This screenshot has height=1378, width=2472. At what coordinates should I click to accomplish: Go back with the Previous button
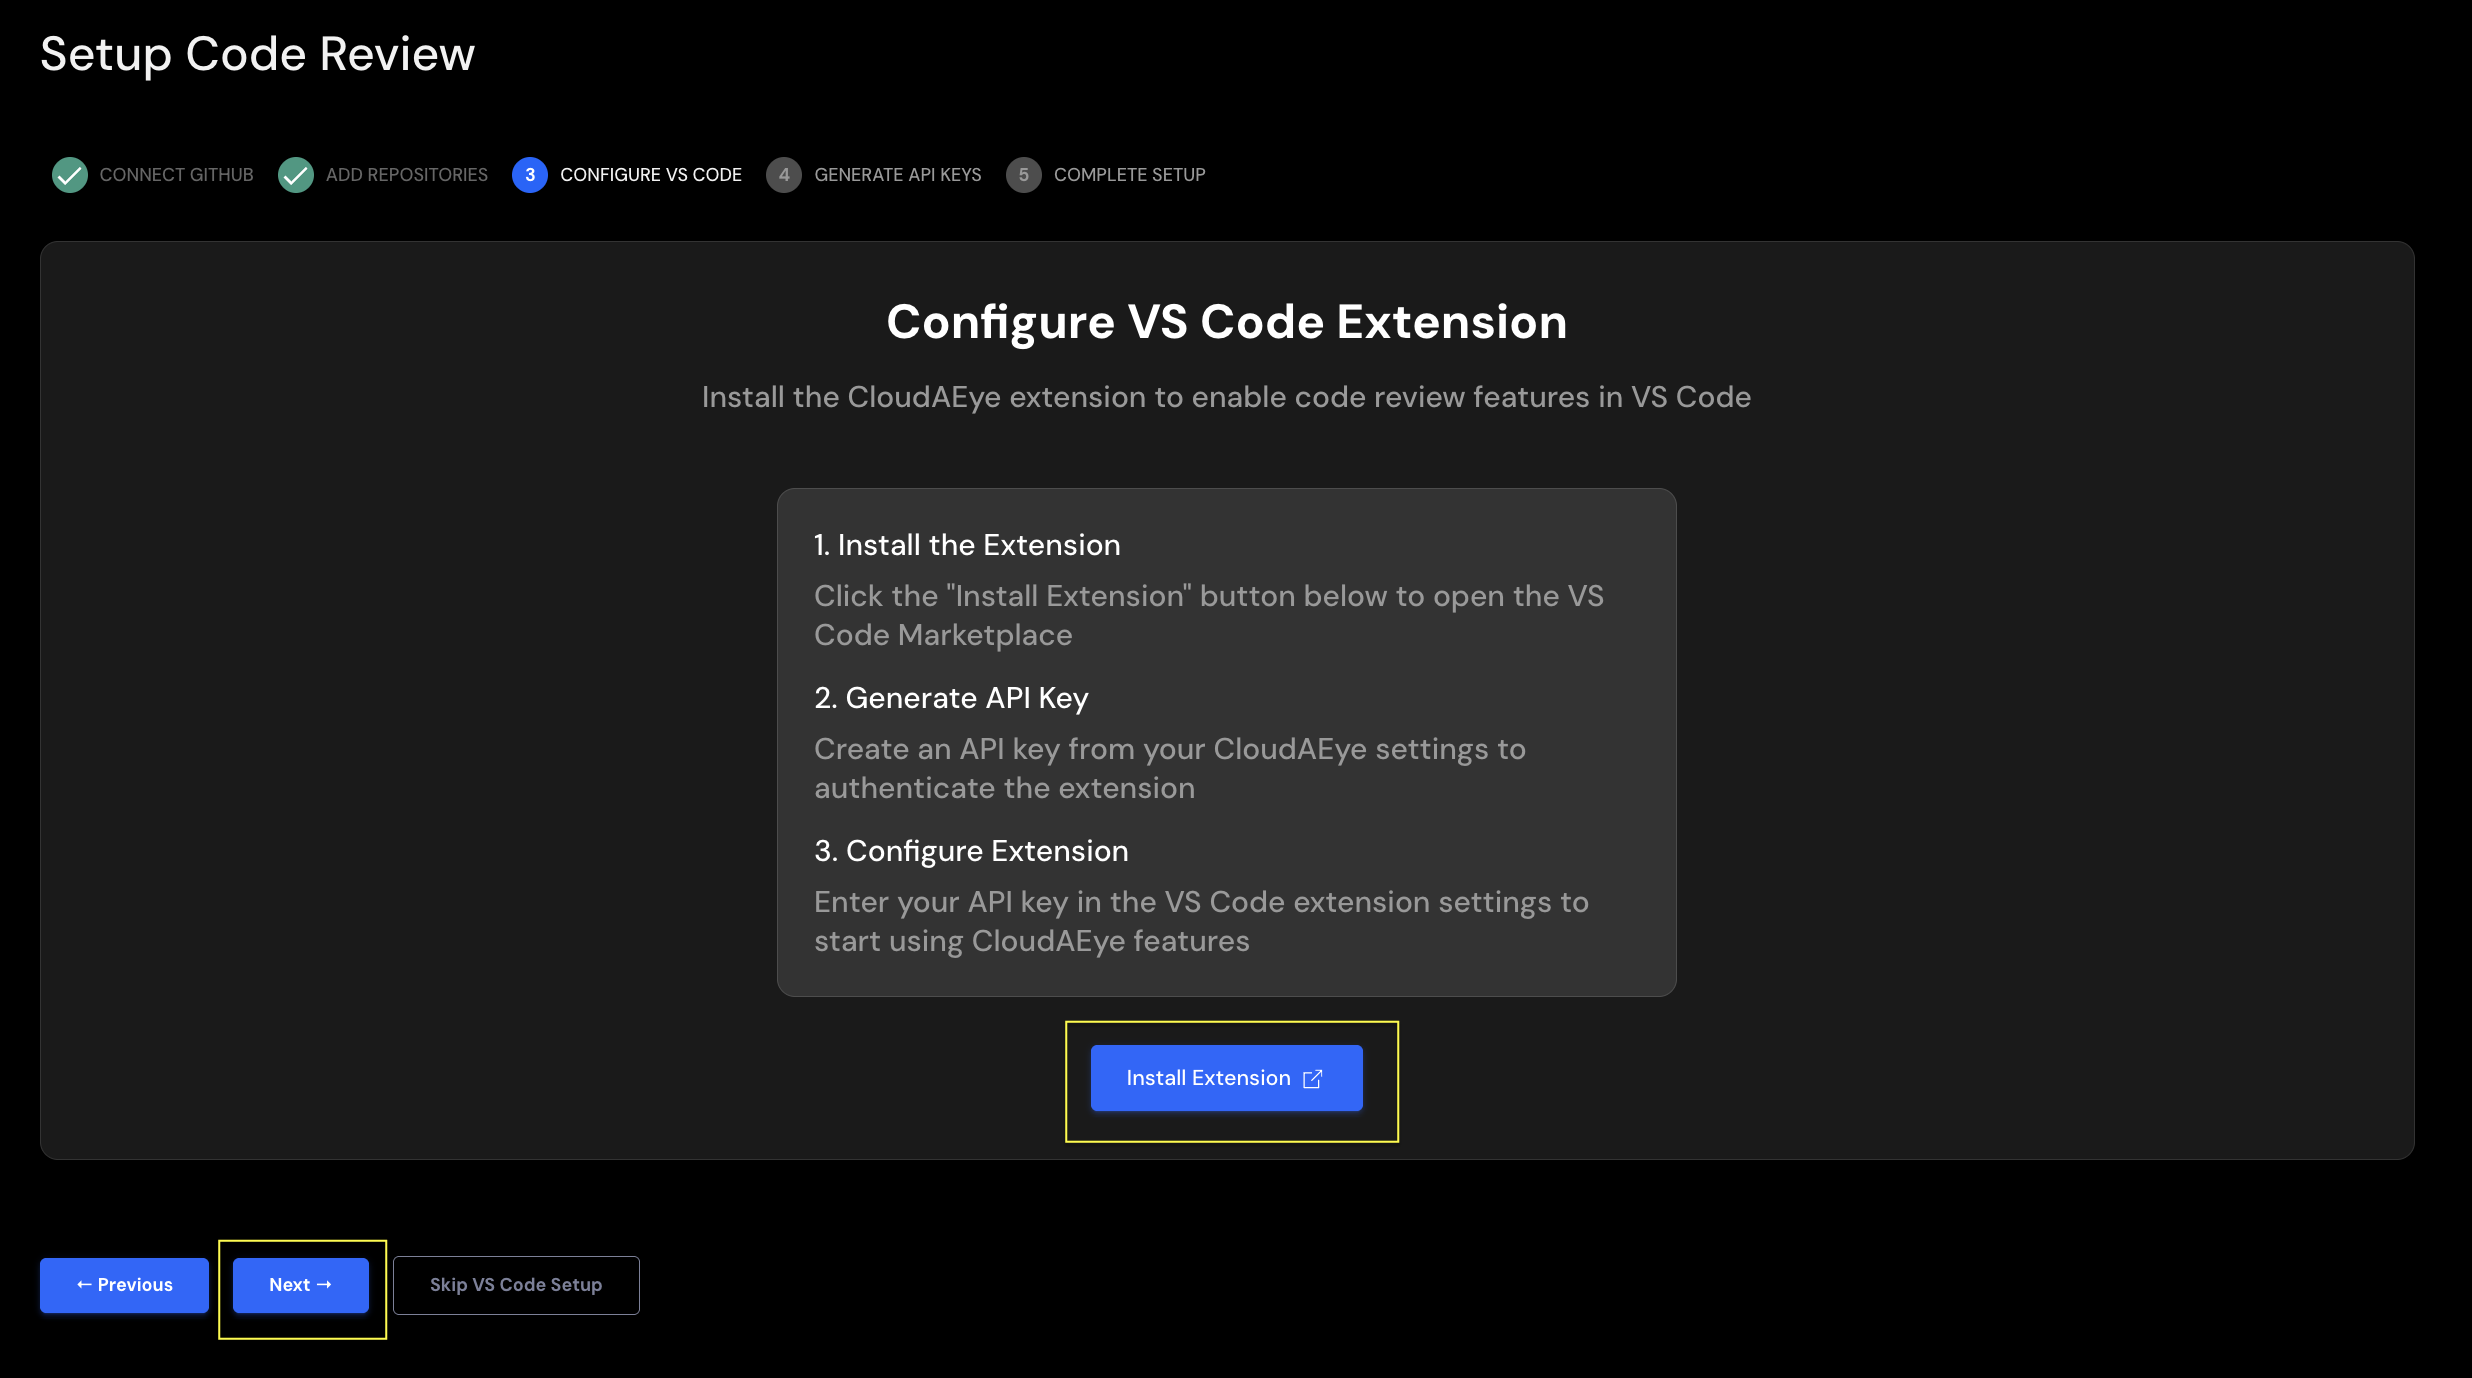pos(124,1285)
